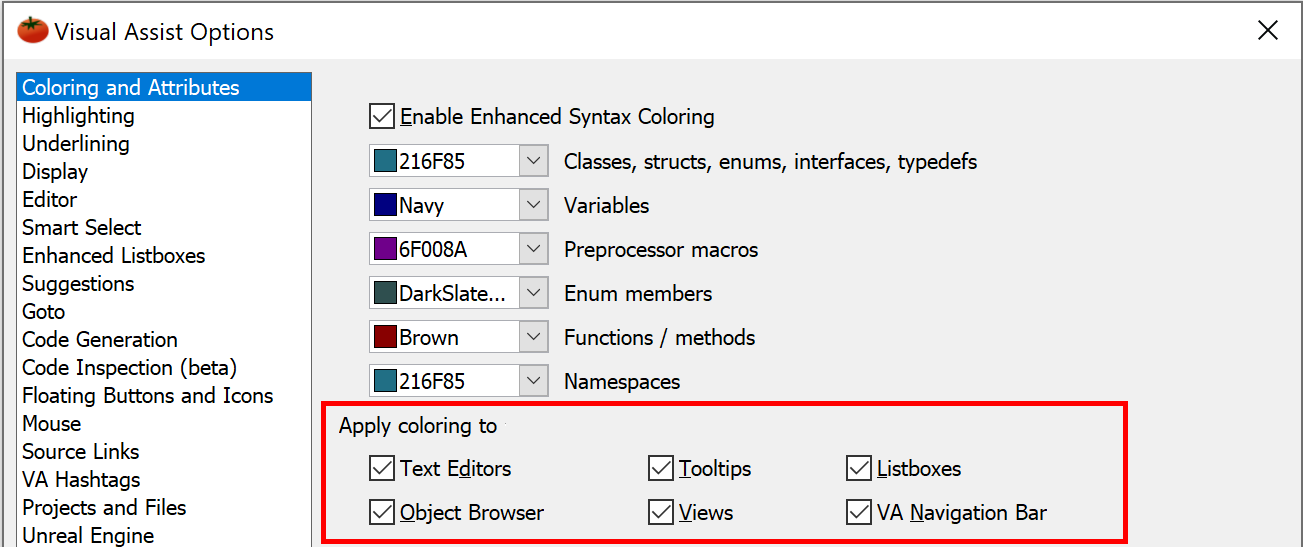Viewport: 1303px width, 547px height.
Task: Click the Brown swatch for Functions / methods
Action: pyautogui.click(x=385, y=337)
